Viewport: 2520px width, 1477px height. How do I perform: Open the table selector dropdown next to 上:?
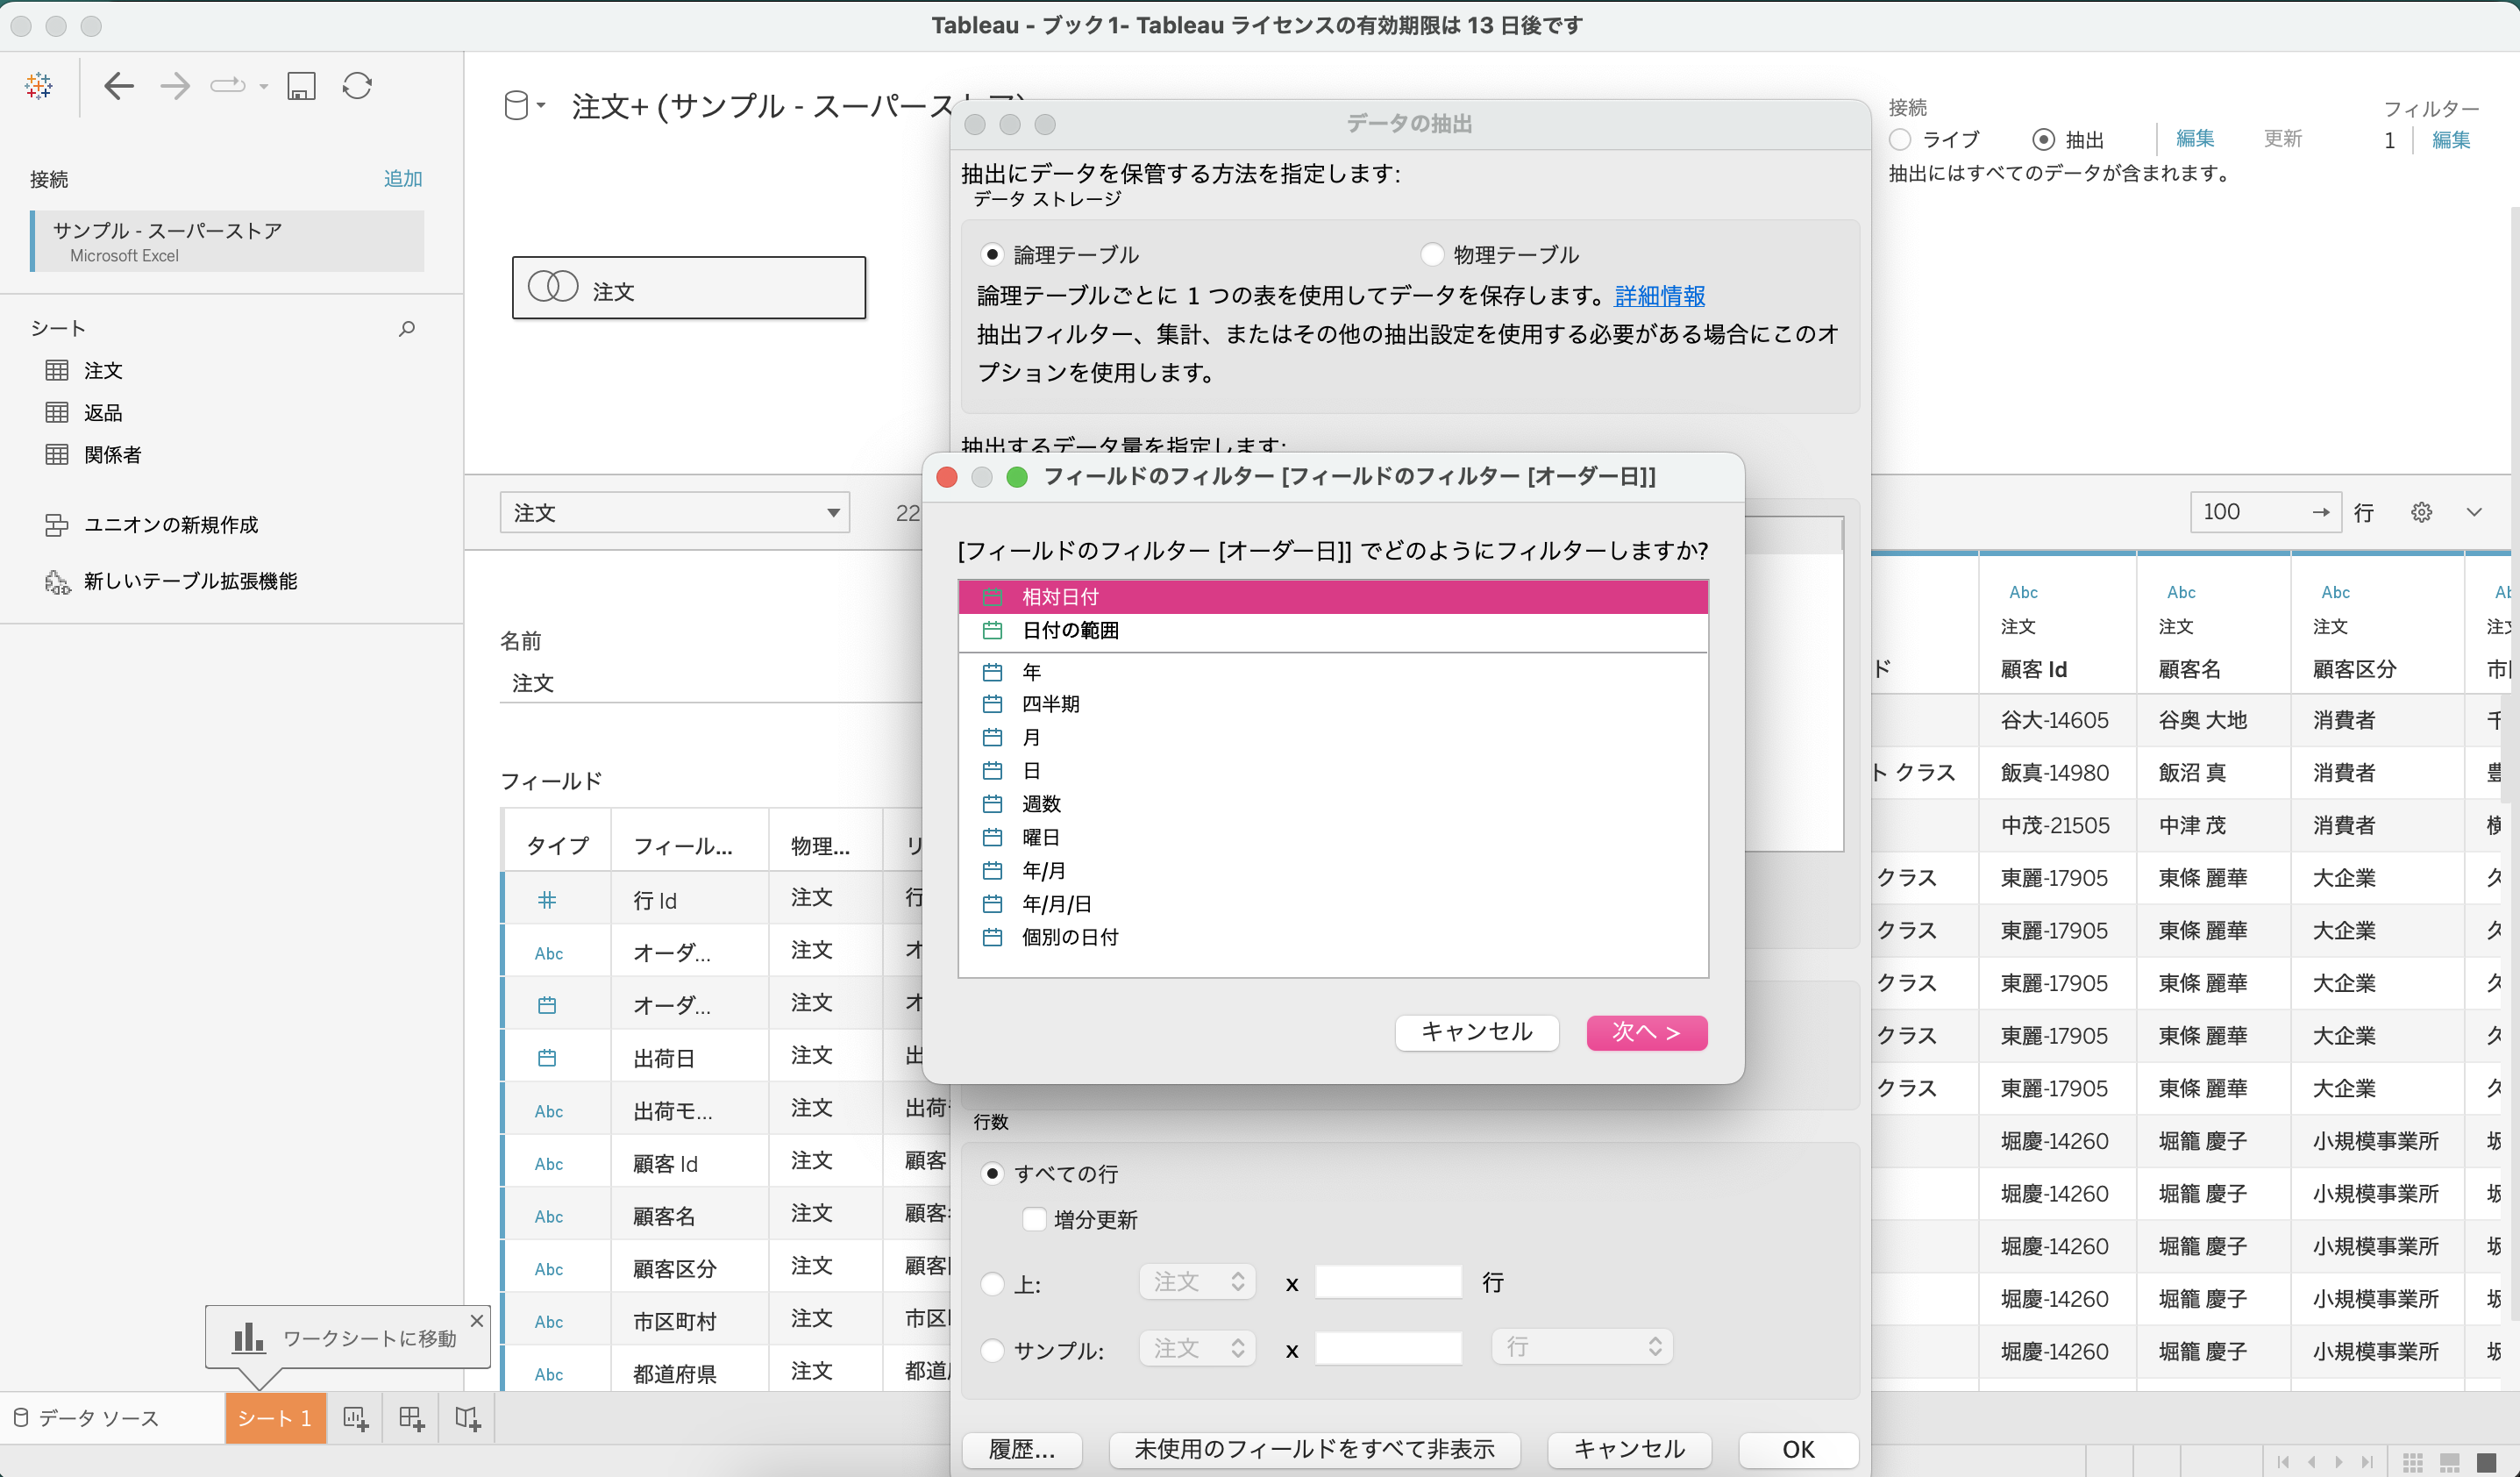pos(1198,1281)
